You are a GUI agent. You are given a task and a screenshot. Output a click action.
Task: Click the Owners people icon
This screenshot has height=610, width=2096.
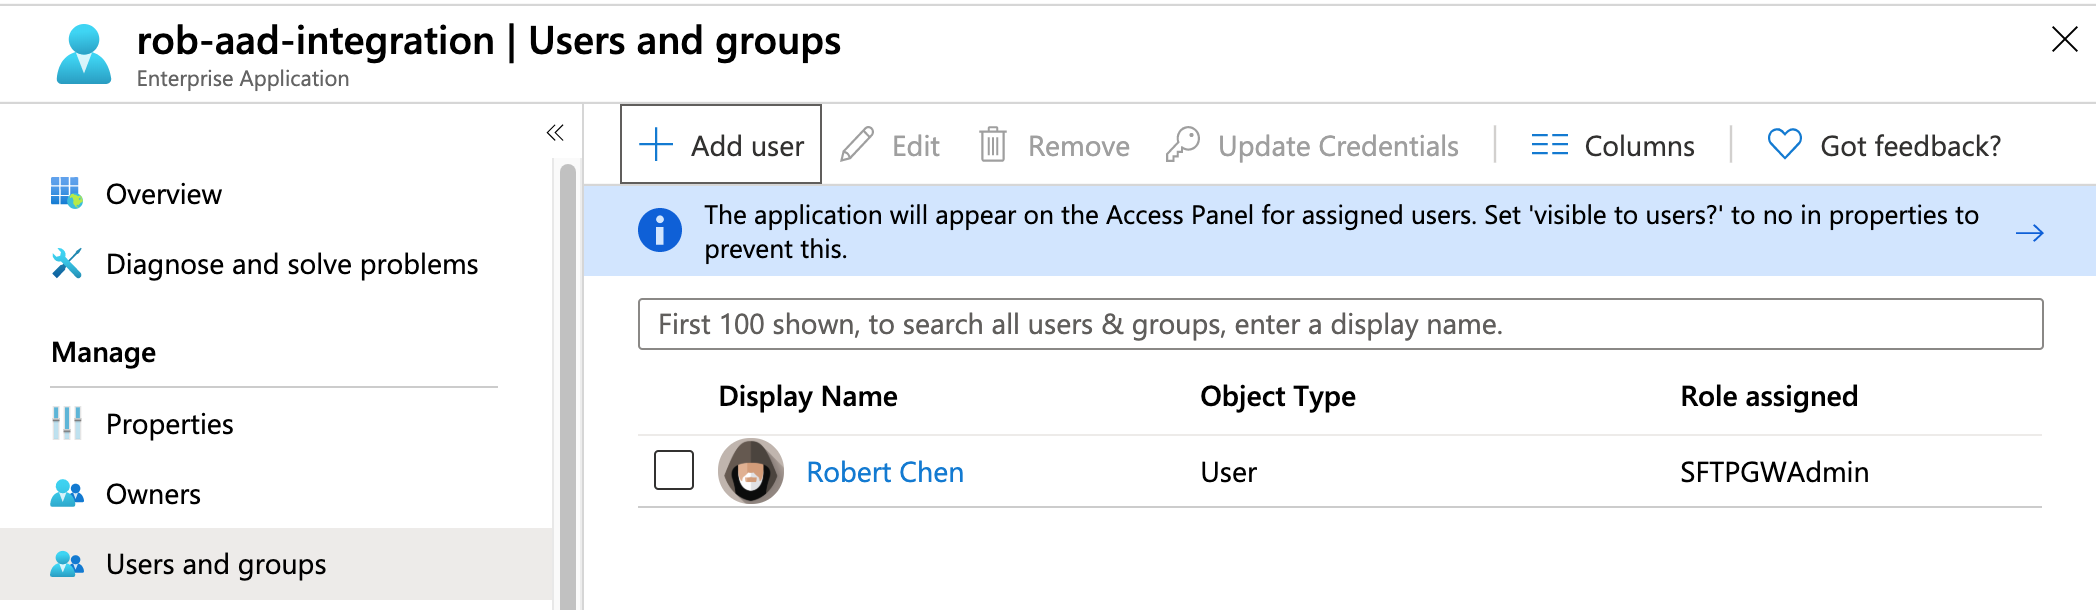pyautogui.click(x=66, y=493)
